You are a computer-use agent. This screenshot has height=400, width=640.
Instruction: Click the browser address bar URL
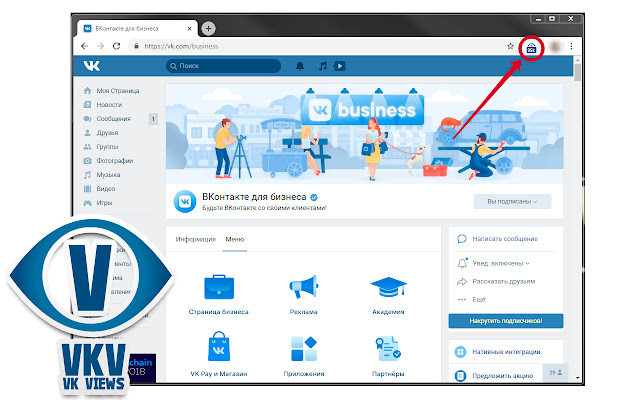tap(181, 46)
